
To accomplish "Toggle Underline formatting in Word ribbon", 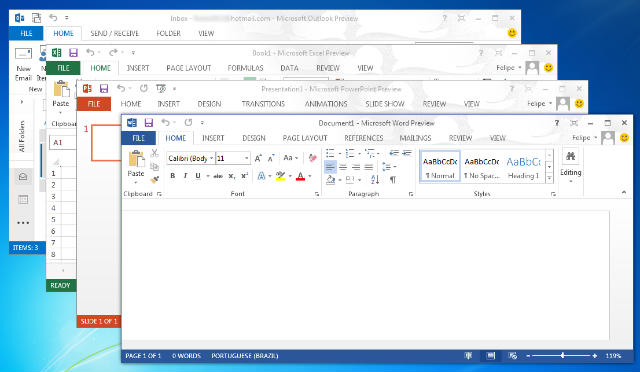I will [x=198, y=176].
